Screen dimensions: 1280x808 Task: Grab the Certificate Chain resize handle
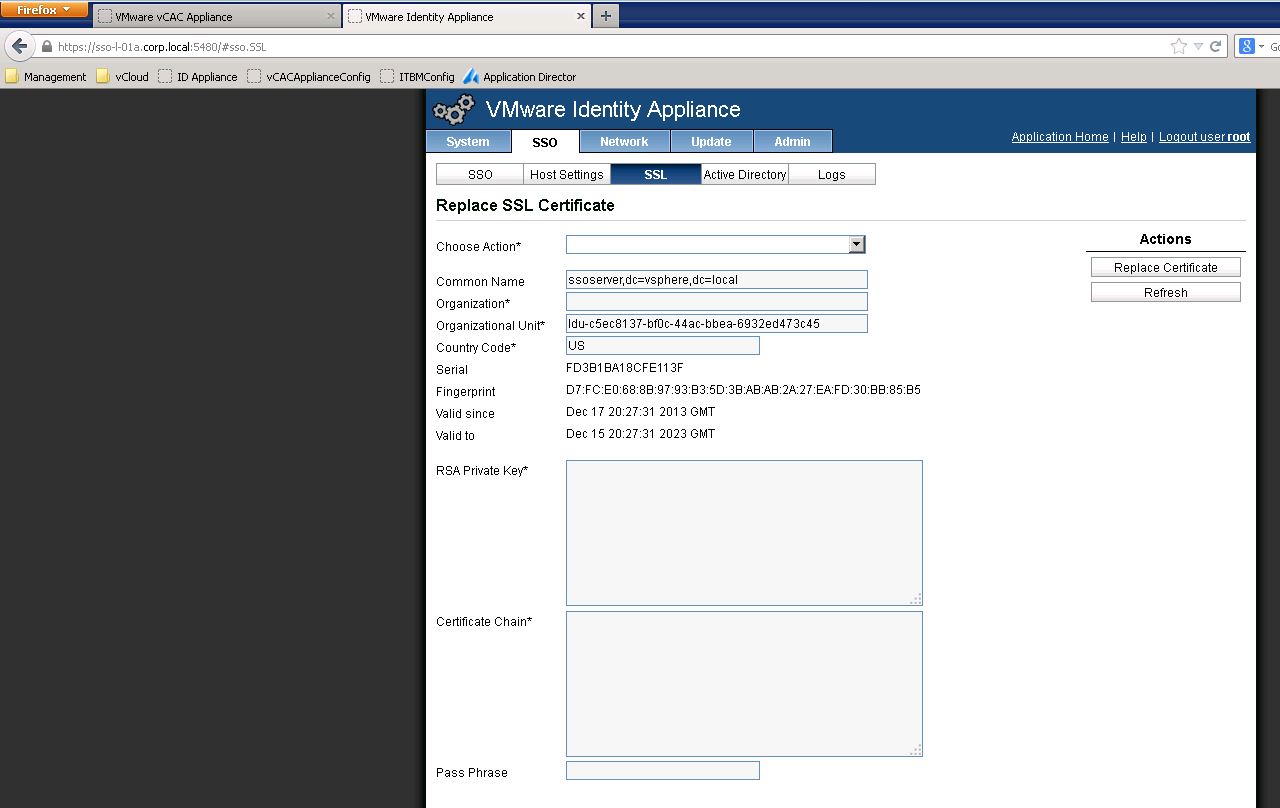pyautogui.click(x=916, y=750)
